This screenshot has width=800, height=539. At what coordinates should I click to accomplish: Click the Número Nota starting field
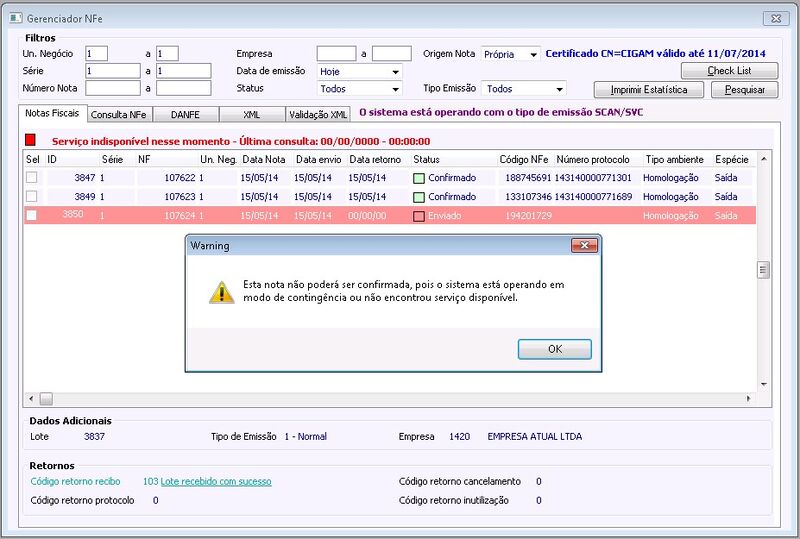[113, 88]
